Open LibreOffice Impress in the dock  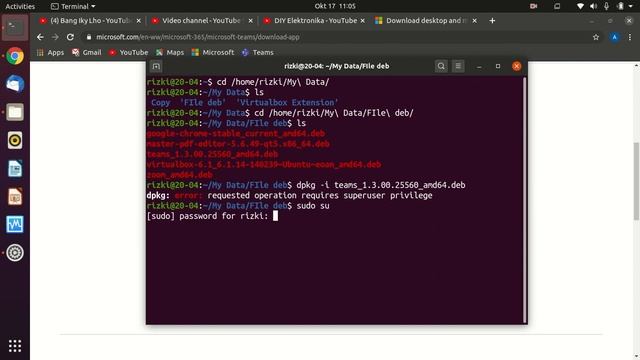tap(15, 197)
